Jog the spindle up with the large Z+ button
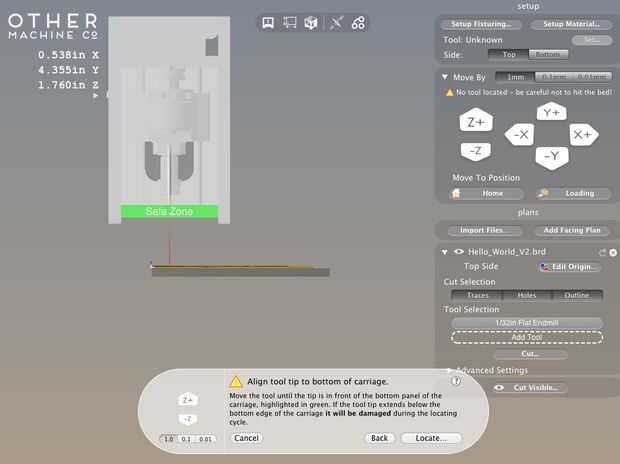 point(476,121)
